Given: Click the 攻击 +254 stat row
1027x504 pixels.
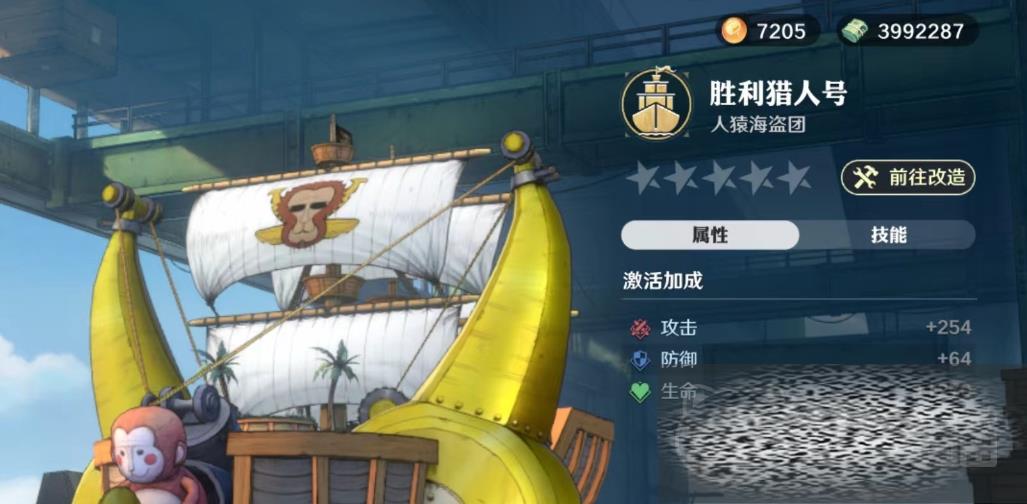Looking at the screenshot, I should (800, 328).
